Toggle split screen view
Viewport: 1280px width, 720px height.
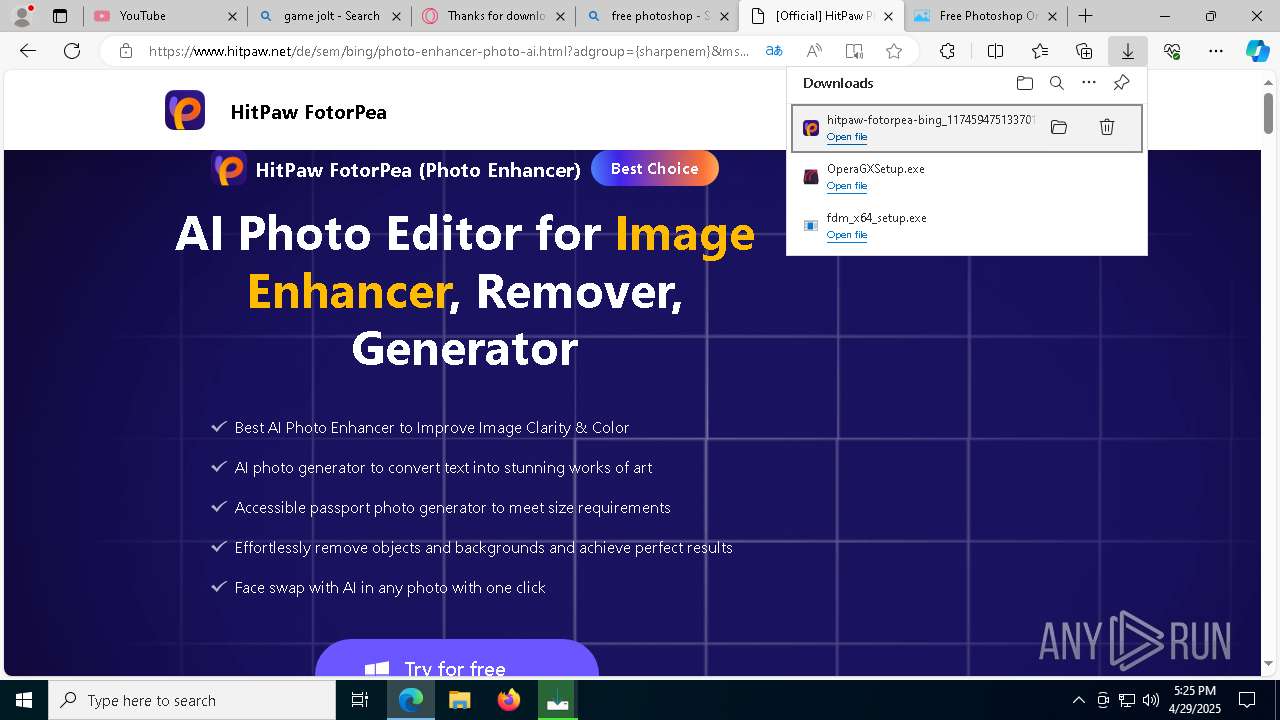pos(995,51)
